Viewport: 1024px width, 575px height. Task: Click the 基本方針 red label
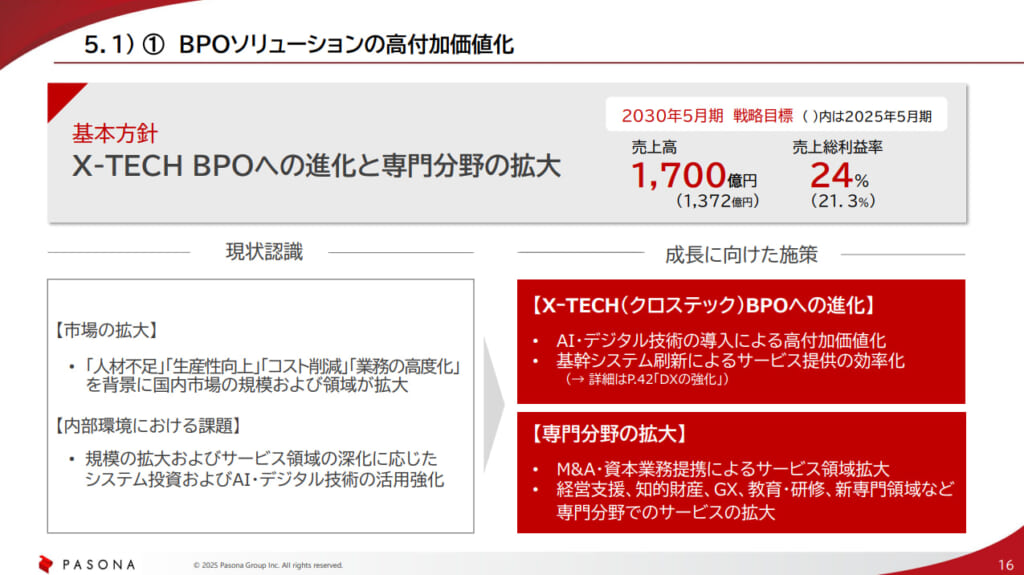tap(113, 134)
